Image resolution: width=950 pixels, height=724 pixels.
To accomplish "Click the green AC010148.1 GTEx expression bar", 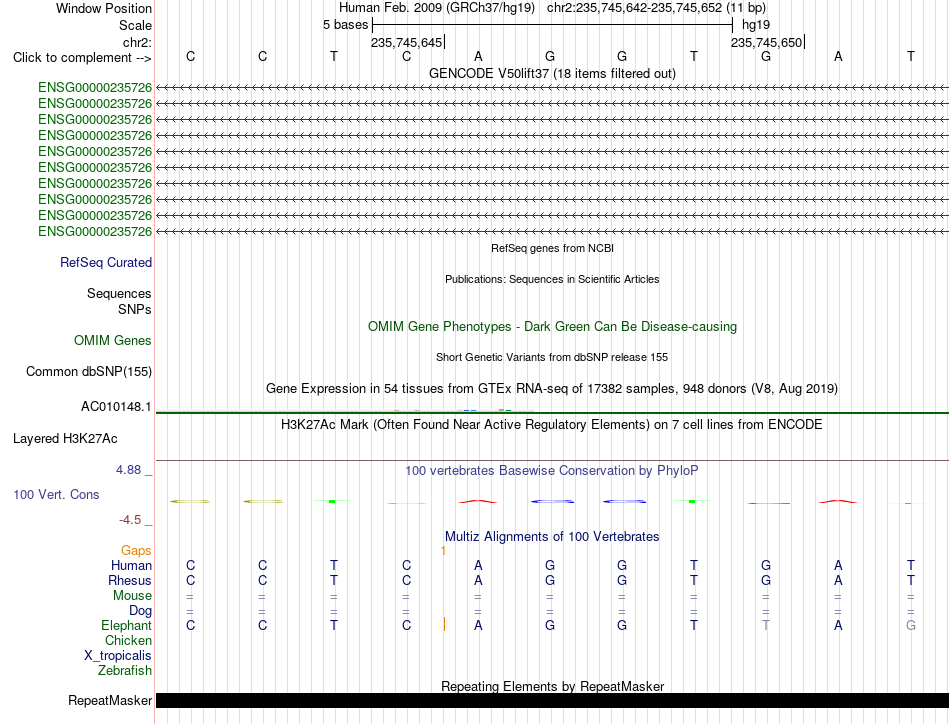I will (552, 413).
